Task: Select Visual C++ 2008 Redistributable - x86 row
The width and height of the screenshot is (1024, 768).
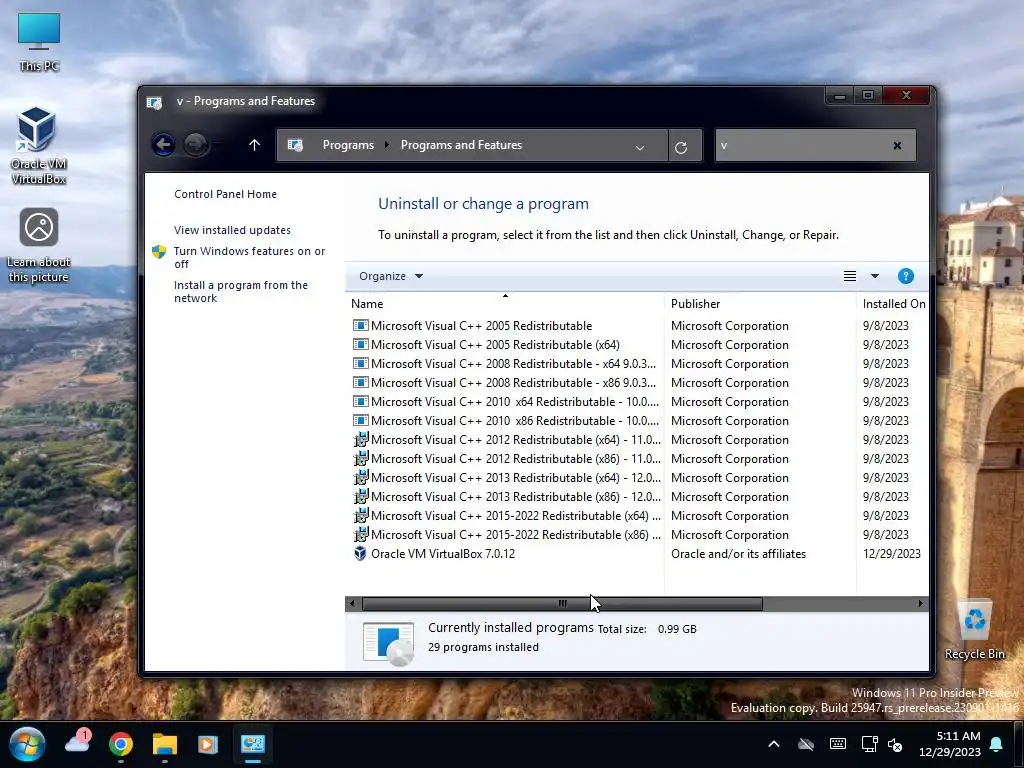Action: (x=637, y=382)
